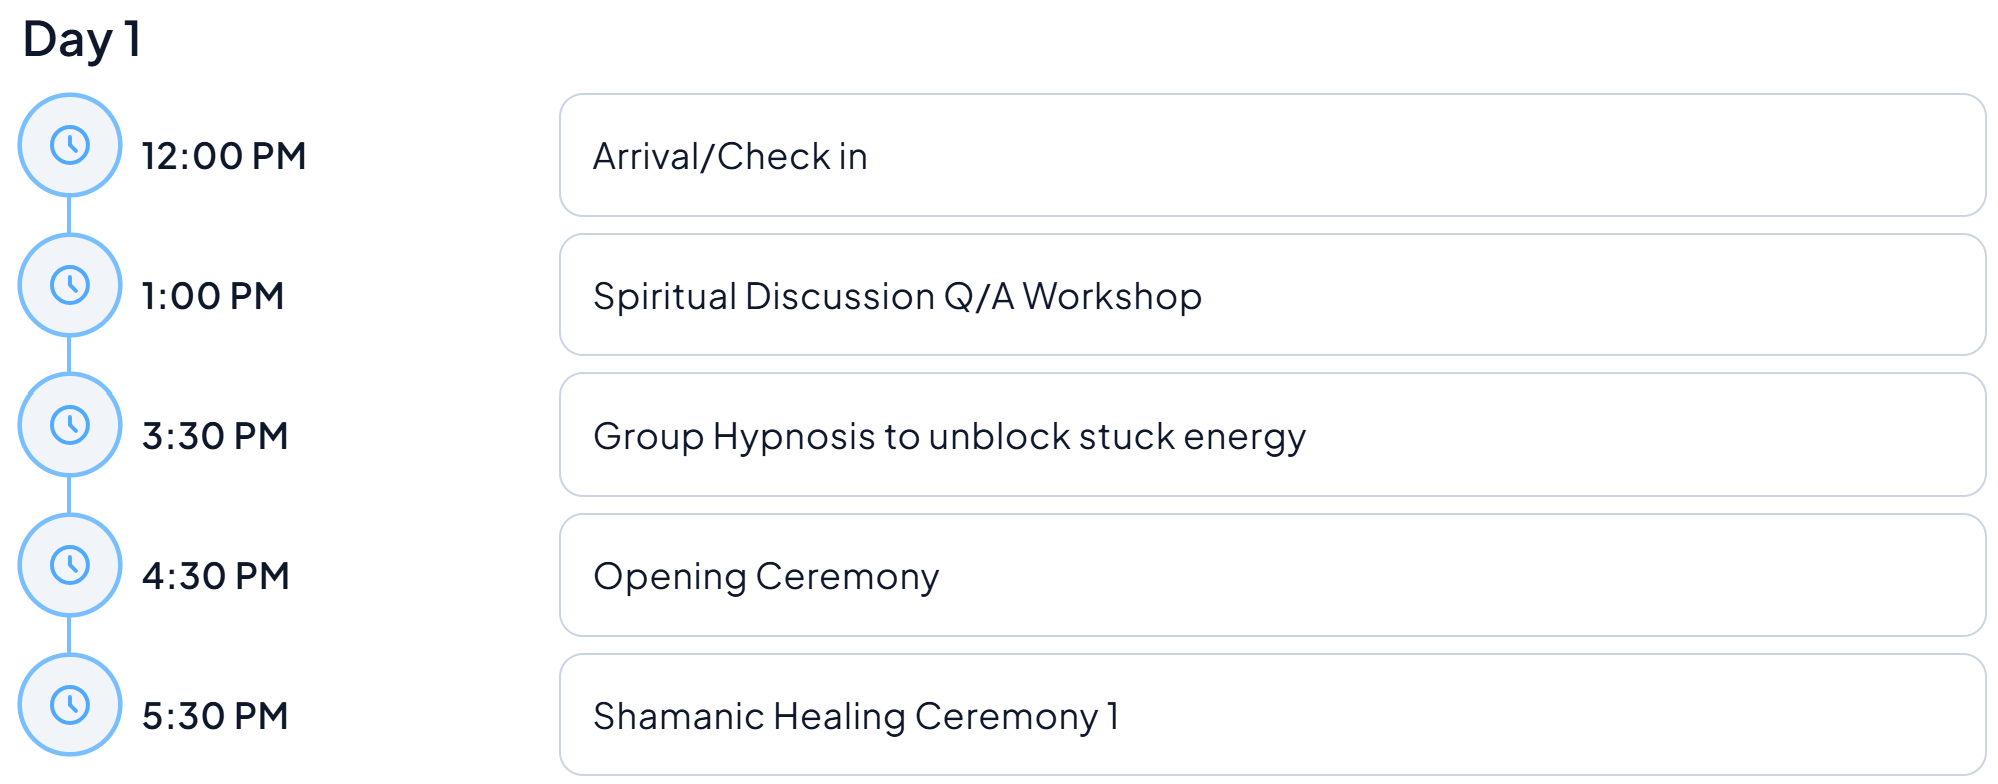This screenshot has width=1998, height=784.
Task: Click the clock icon beside 5:30 PM
Action: 70,706
